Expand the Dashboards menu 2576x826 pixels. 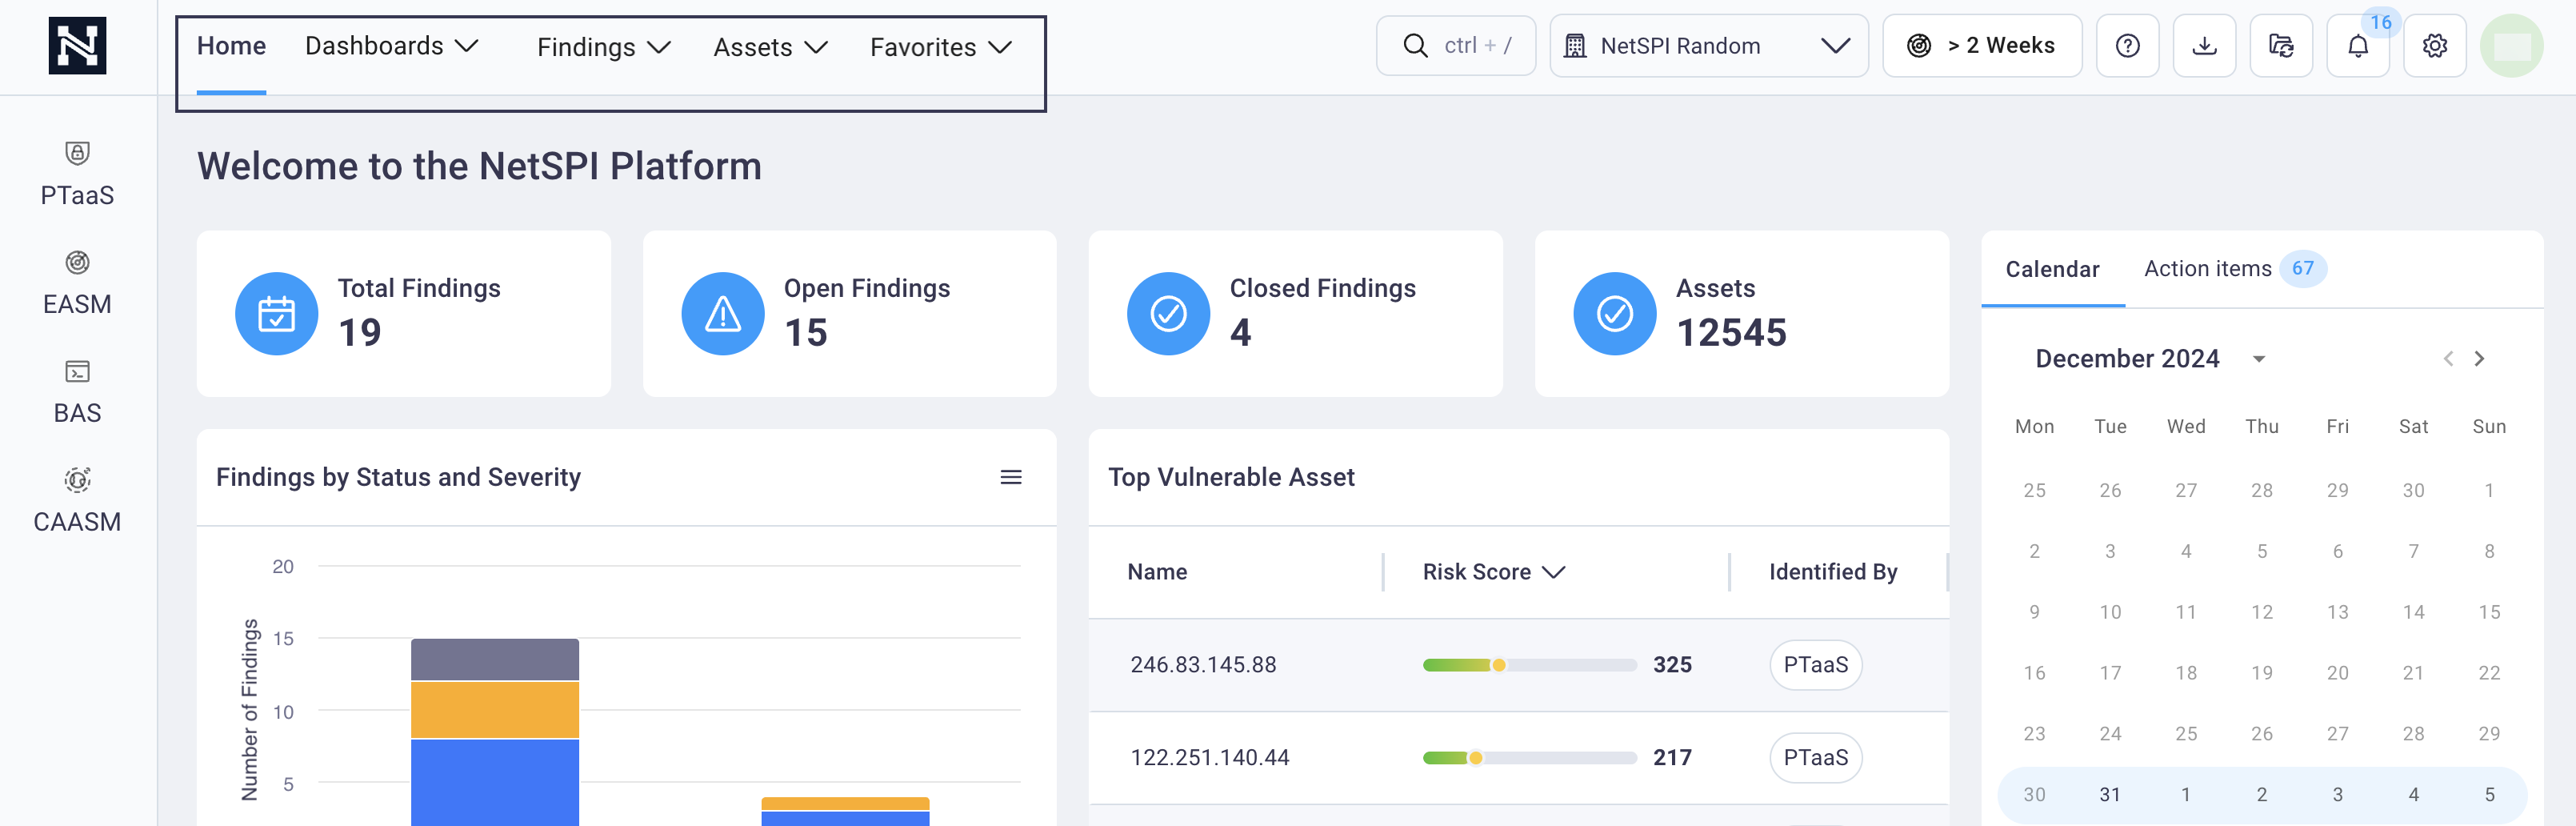click(392, 46)
